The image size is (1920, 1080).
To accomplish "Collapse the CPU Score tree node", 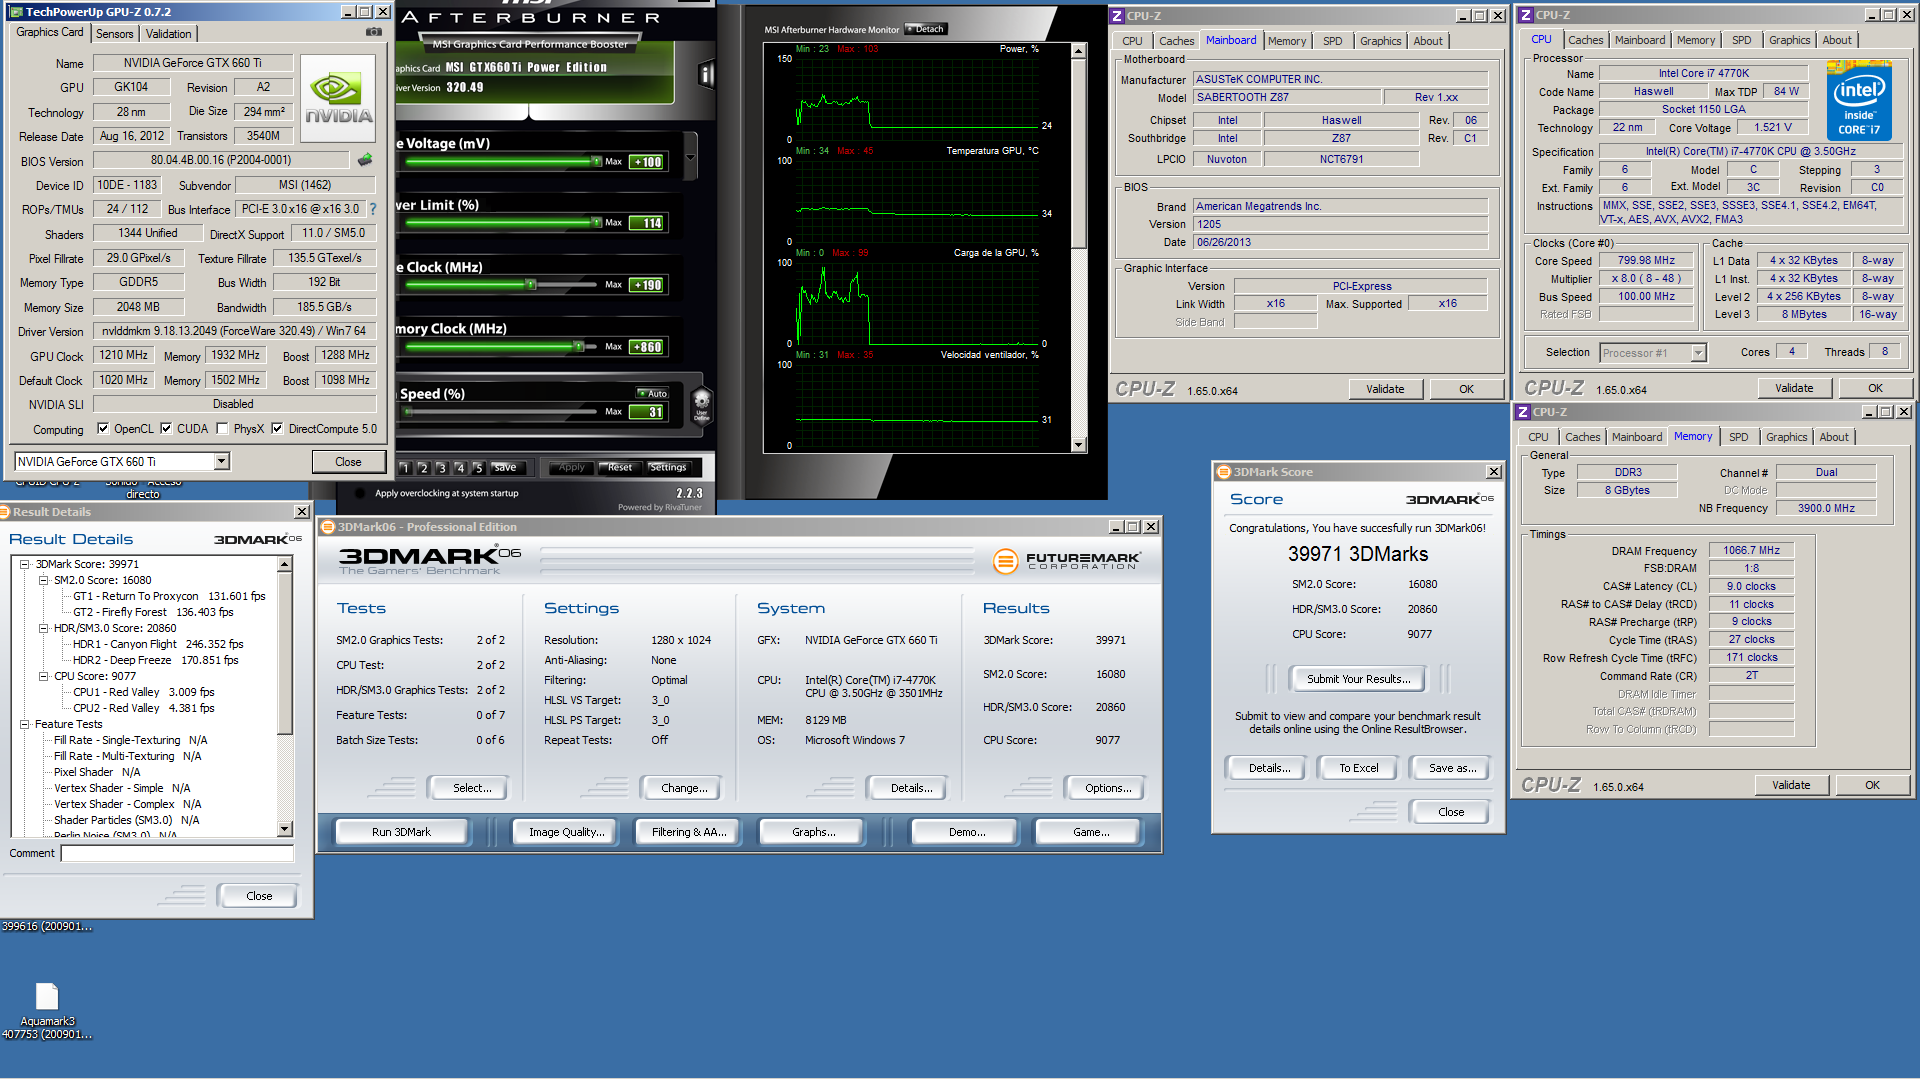I will (x=43, y=677).
